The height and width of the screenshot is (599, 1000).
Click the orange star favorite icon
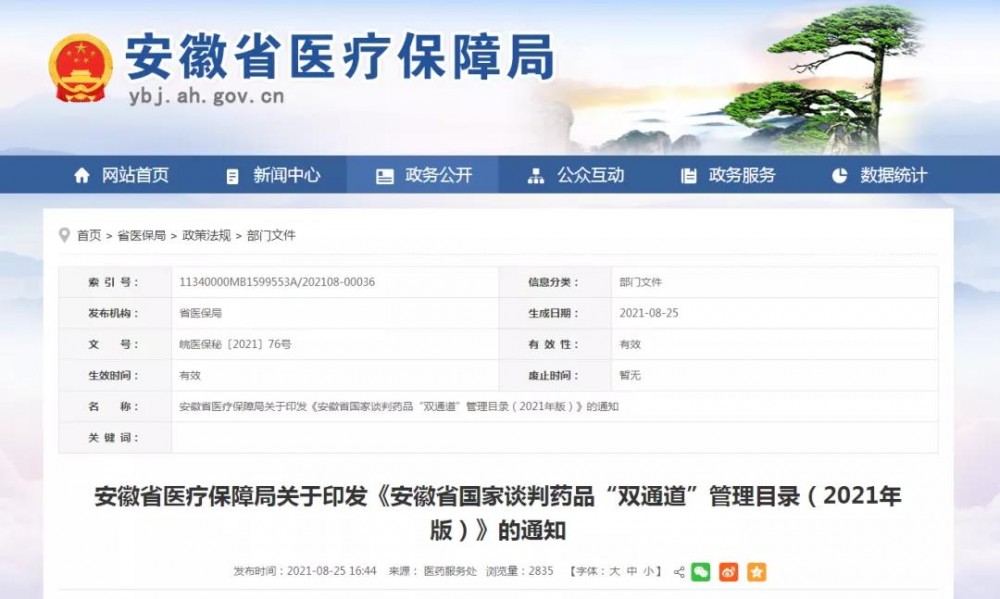756,572
